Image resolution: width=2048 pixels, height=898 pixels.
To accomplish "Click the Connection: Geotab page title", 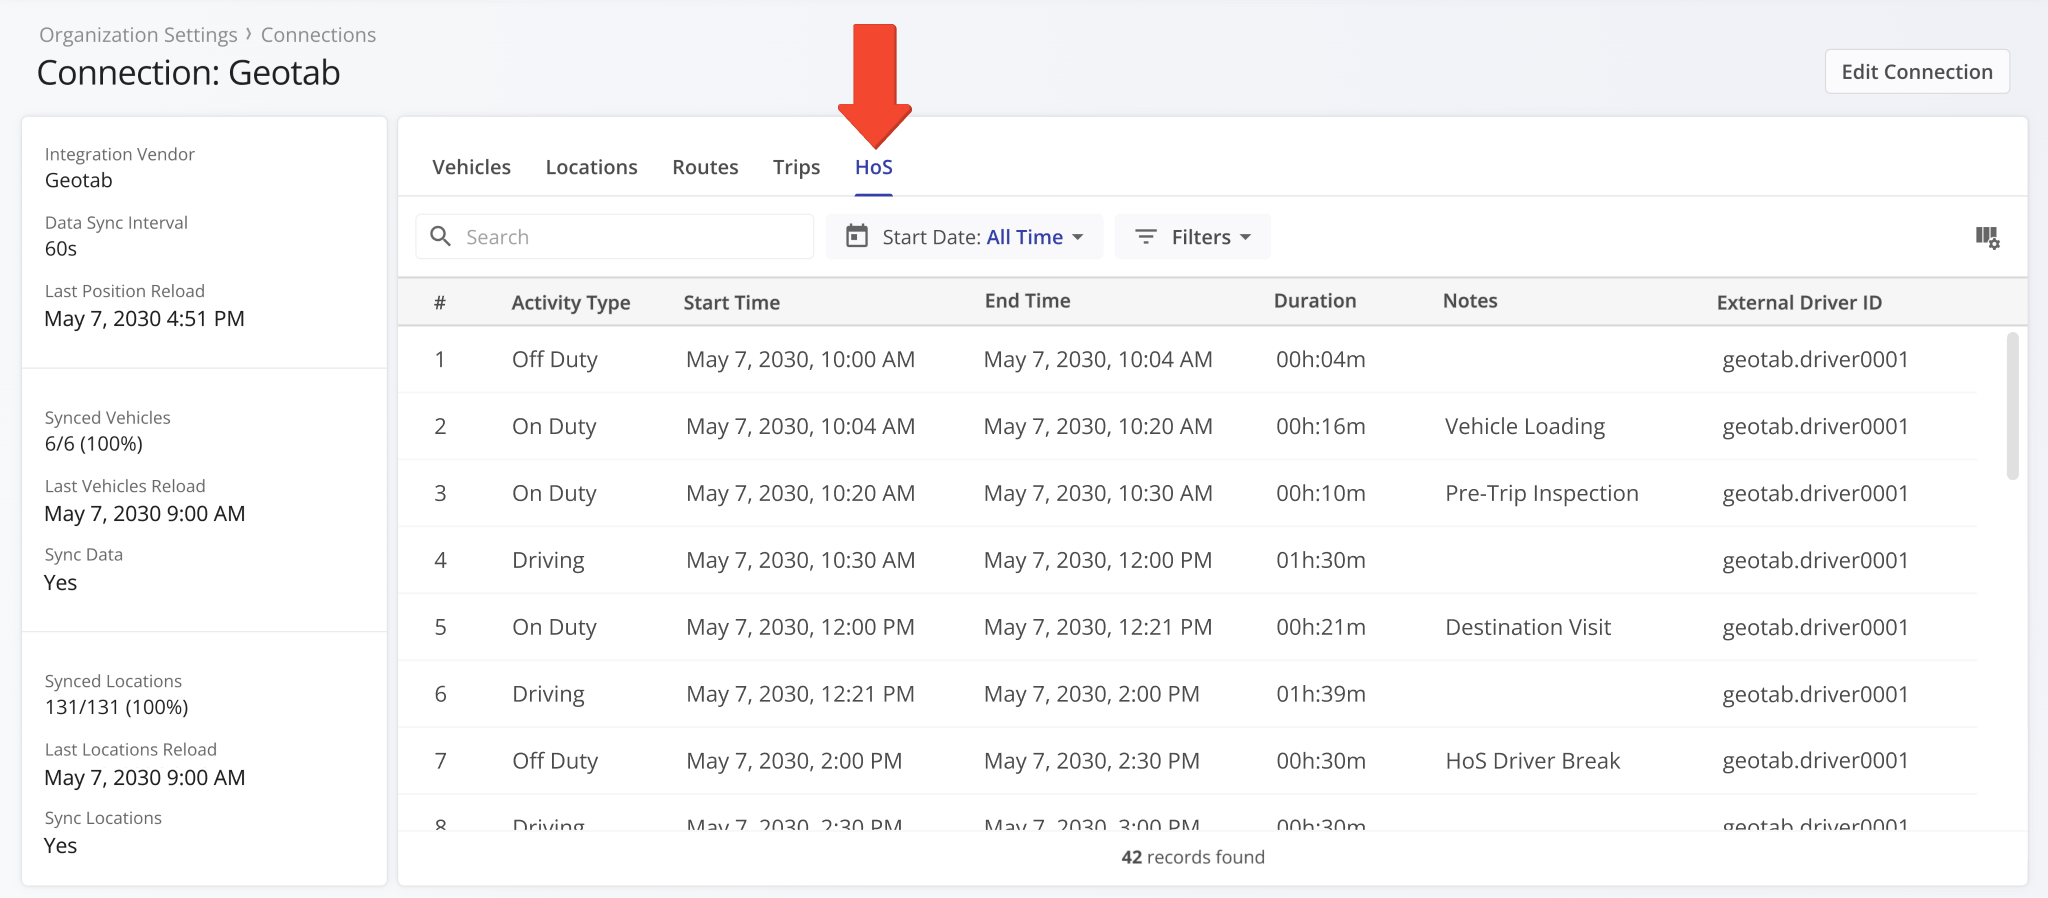I will click(188, 72).
